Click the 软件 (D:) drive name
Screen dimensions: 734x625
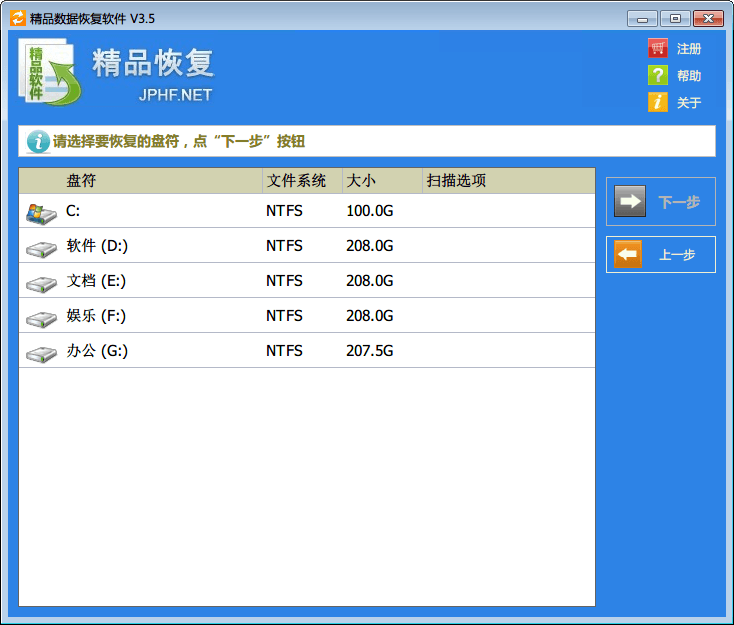(x=97, y=246)
